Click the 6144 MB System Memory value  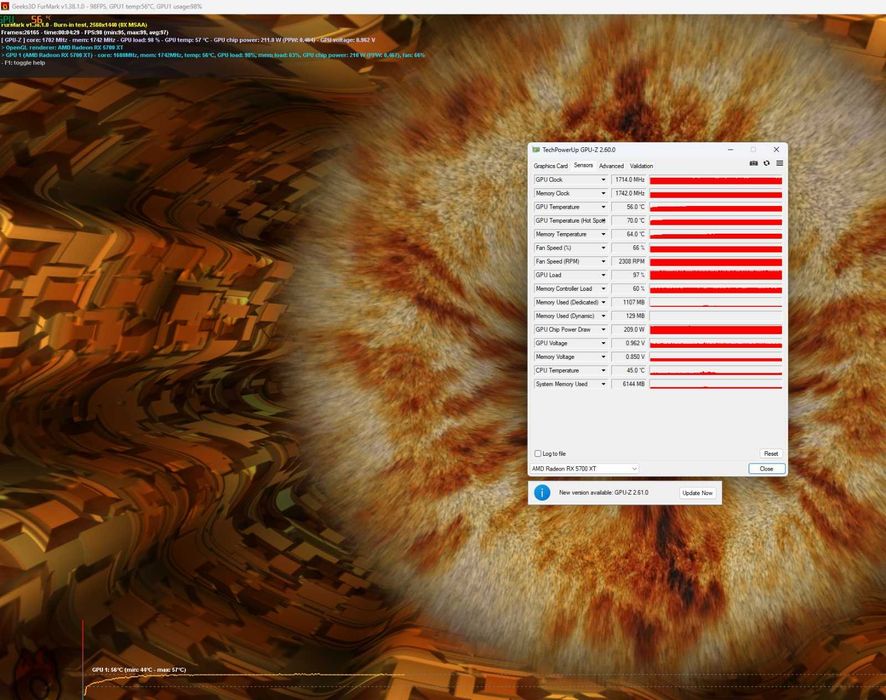[629, 384]
